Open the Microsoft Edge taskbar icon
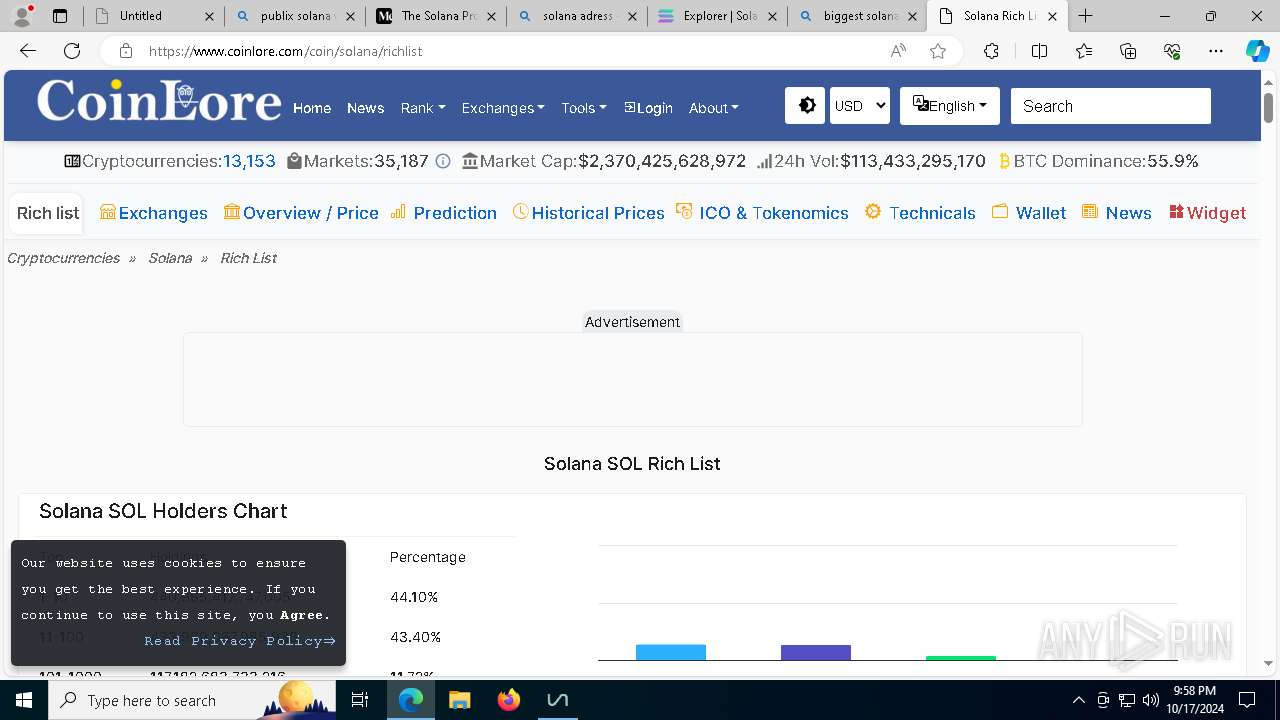The height and width of the screenshot is (720, 1280). [411, 700]
